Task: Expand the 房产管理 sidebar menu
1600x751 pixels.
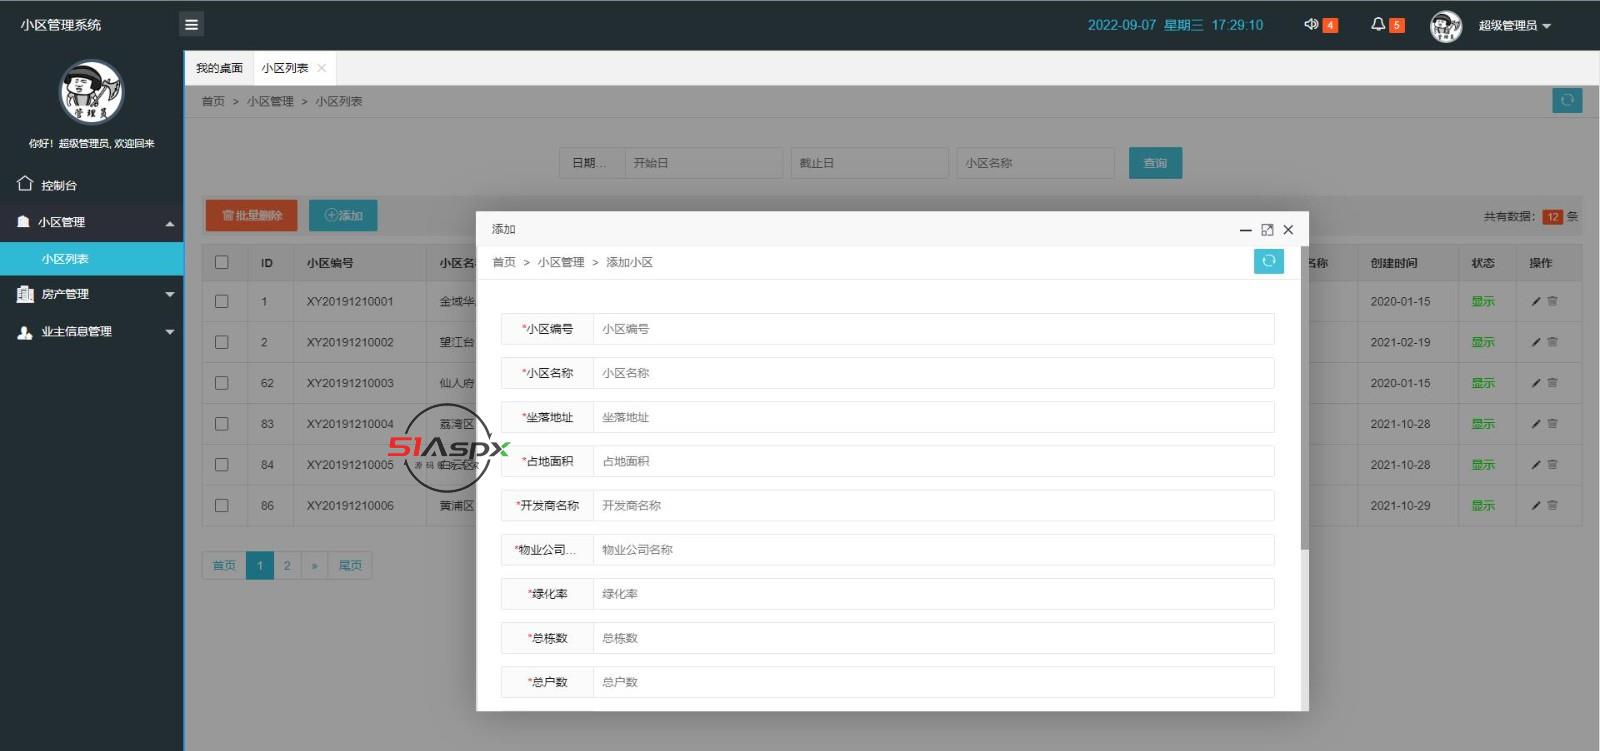Action: pyautogui.click(x=91, y=294)
